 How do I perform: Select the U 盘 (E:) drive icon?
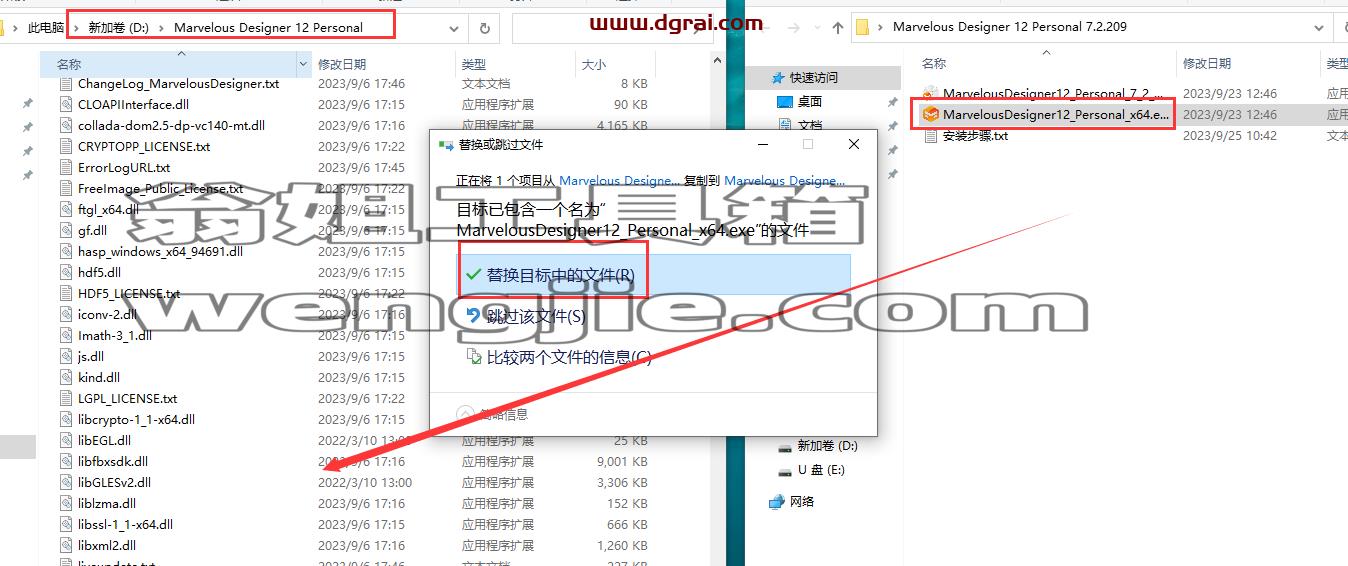(x=785, y=470)
